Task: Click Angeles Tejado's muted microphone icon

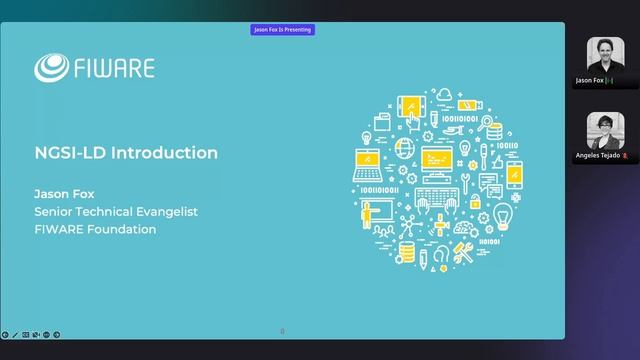Action: (x=624, y=156)
